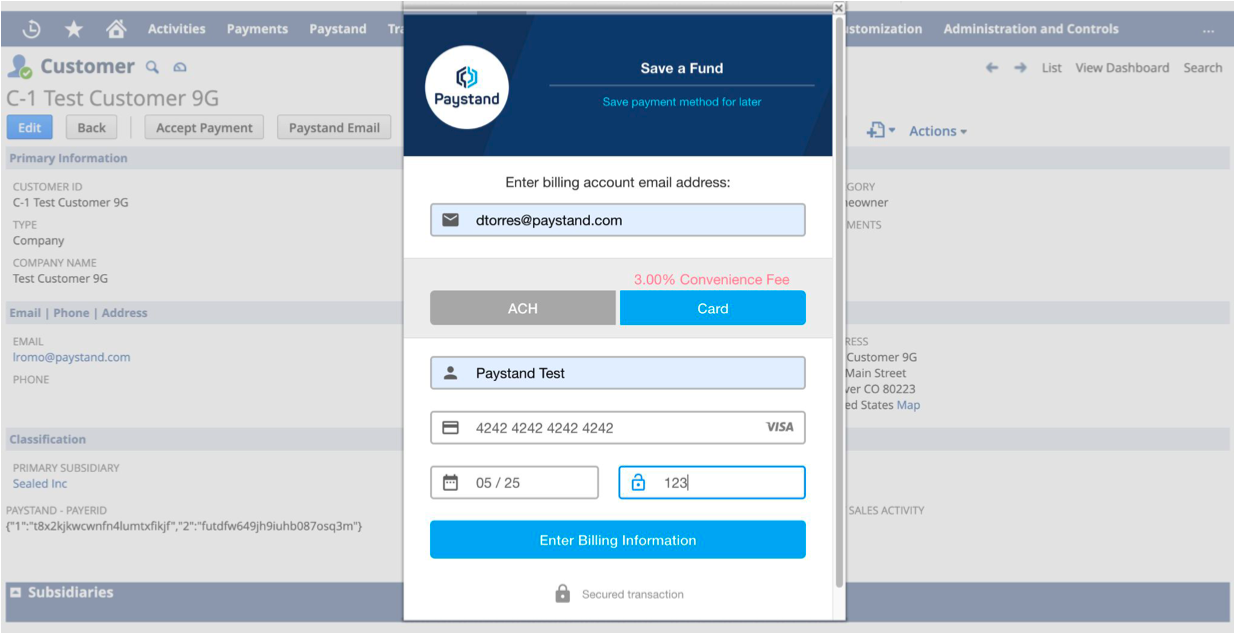This screenshot has height=635, width=1234.
Task: Open the new document plus icon dropdown
Action: (881, 131)
